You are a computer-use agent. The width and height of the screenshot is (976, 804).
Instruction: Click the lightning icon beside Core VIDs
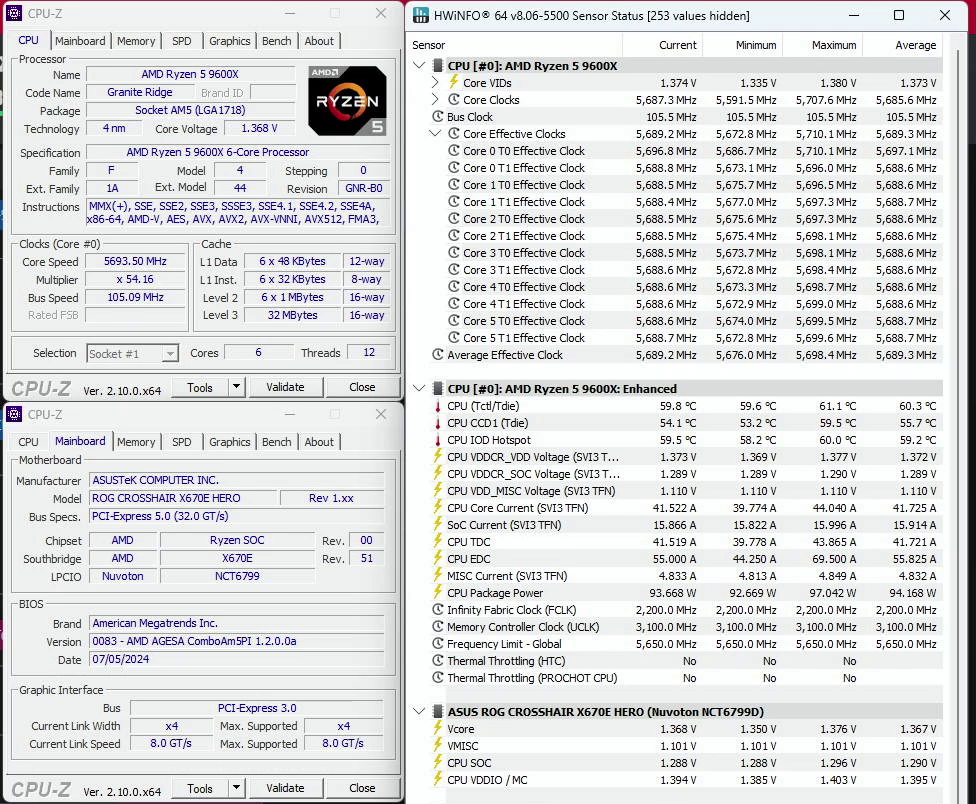coord(454,82)
